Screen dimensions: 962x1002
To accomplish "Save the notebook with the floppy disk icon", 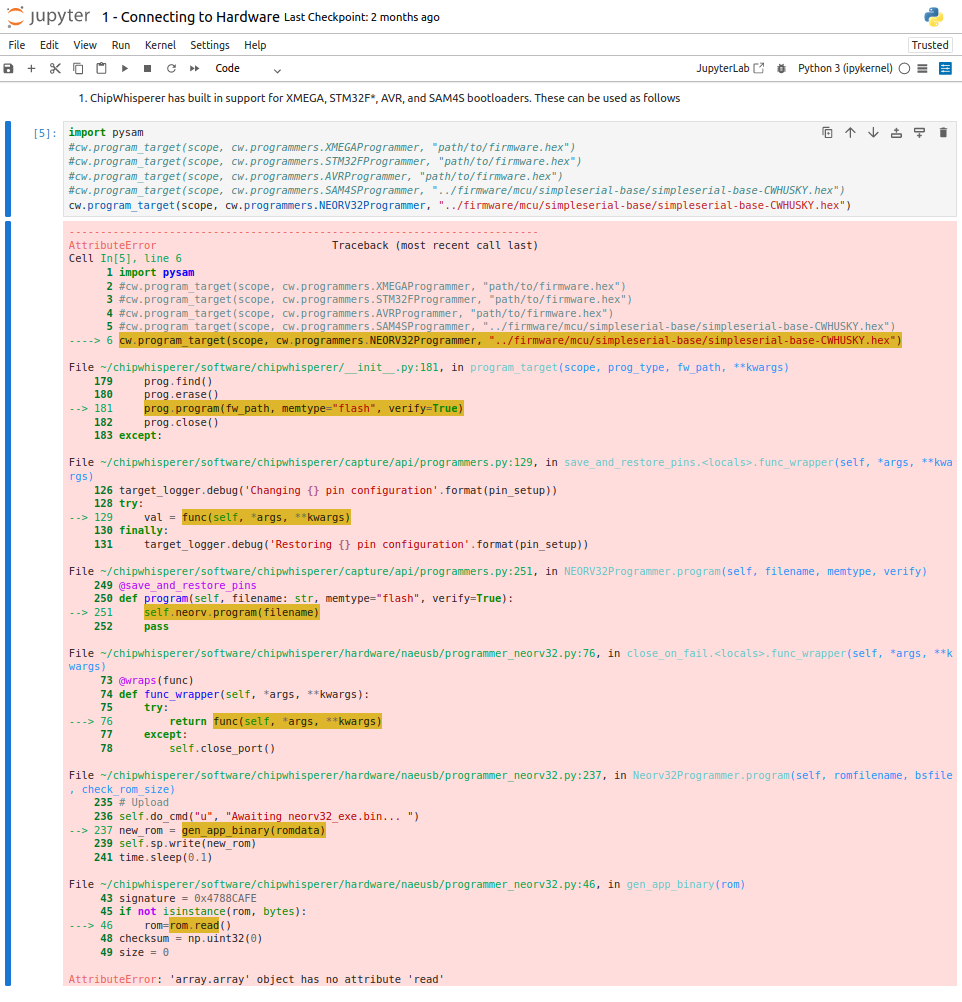I will point(9,69).
